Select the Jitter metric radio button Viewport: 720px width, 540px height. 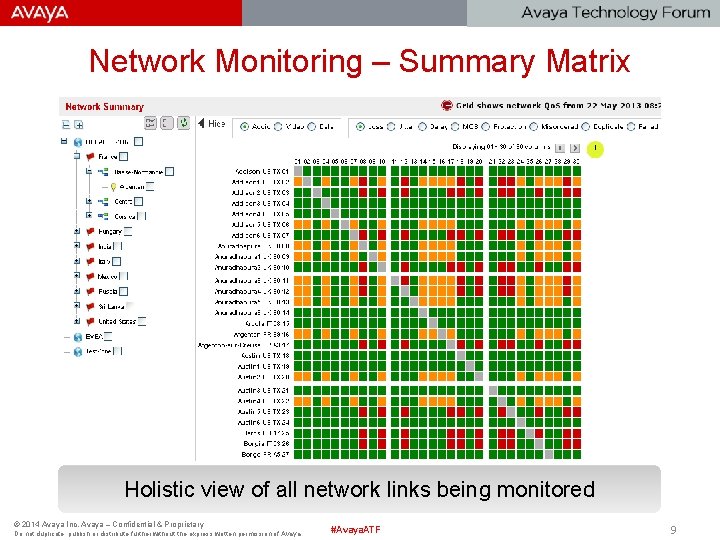tap(391, 126)
